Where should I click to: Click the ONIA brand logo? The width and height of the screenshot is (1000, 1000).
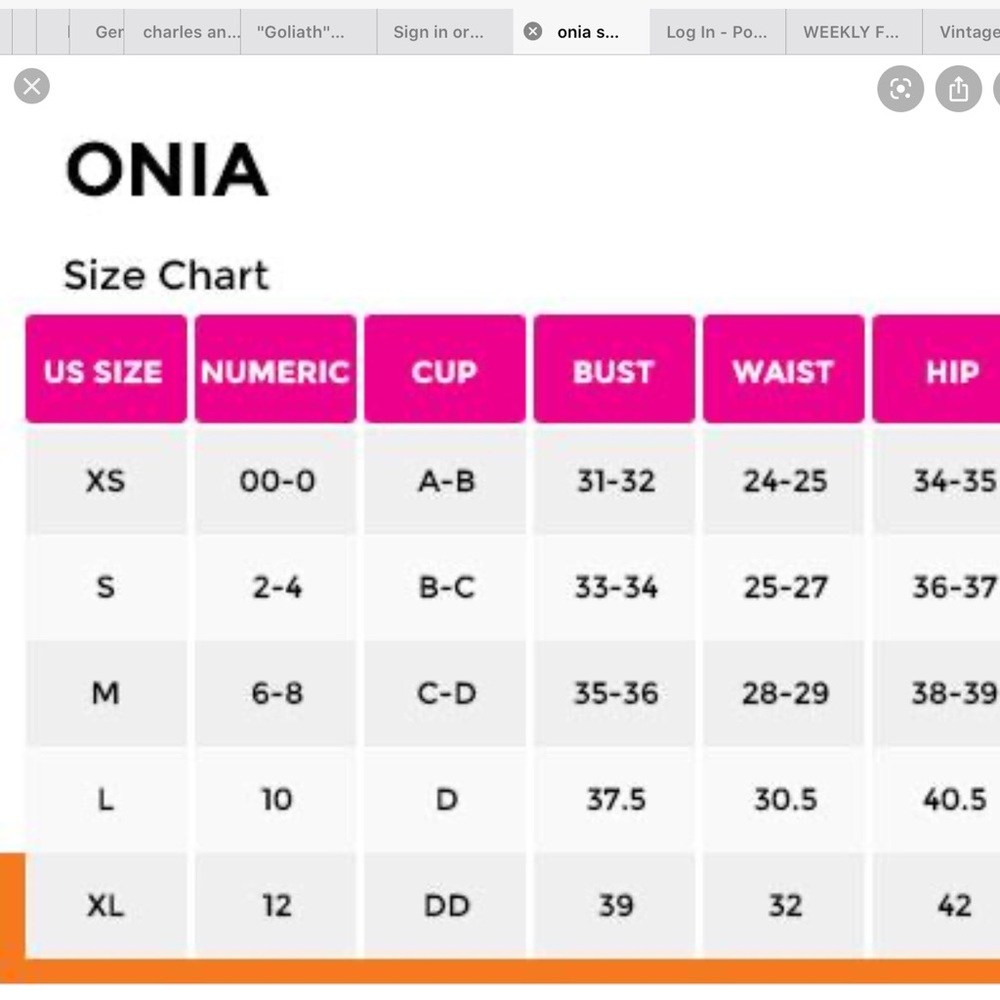click(x=167, y=170)
